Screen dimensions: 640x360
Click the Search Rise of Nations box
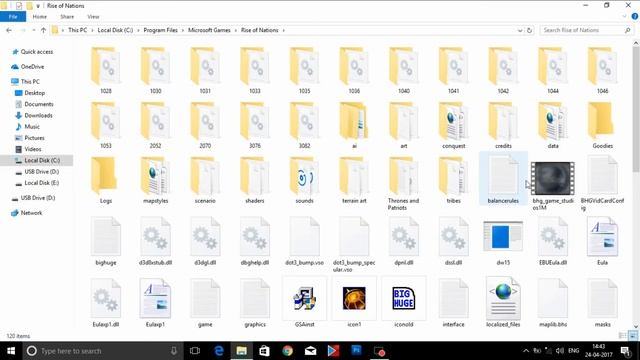(x=586, y=30)
